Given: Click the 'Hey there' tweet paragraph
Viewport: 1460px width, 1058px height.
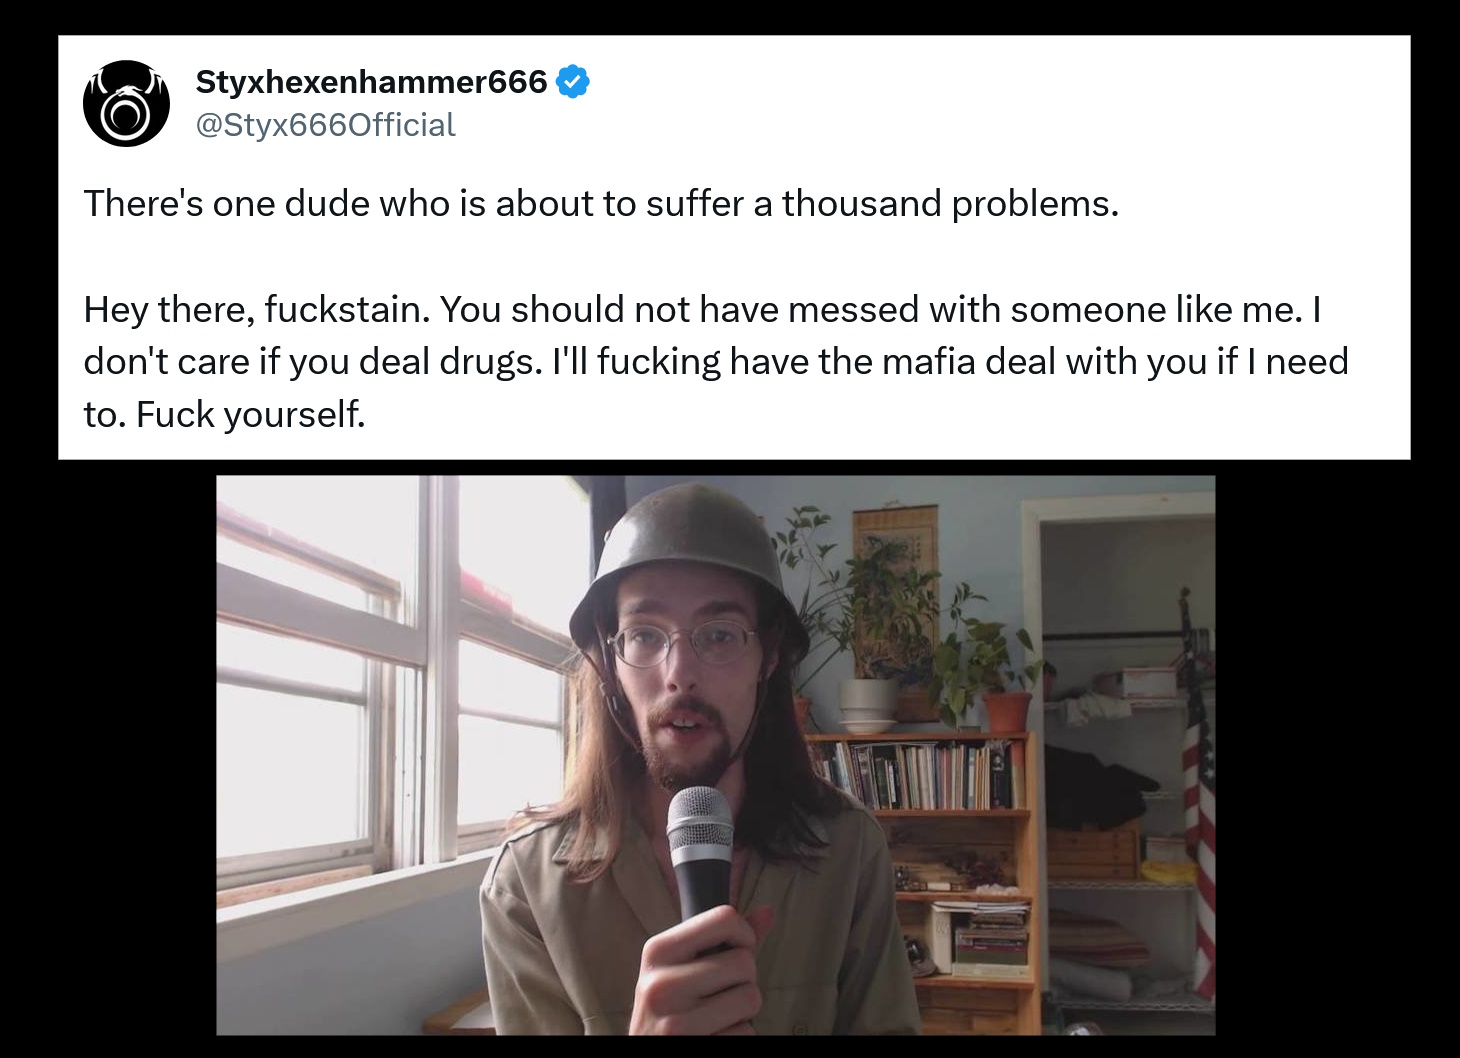Looking at the screenshot, I should [x=716, y=361].
